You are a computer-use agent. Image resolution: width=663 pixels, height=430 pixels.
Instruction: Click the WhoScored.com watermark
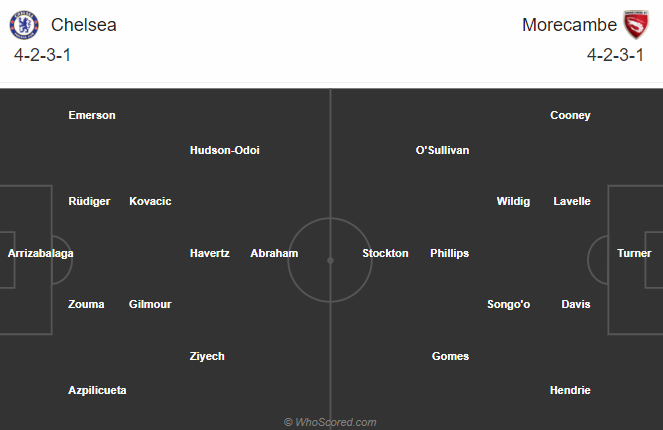click(x=330, y=422)
